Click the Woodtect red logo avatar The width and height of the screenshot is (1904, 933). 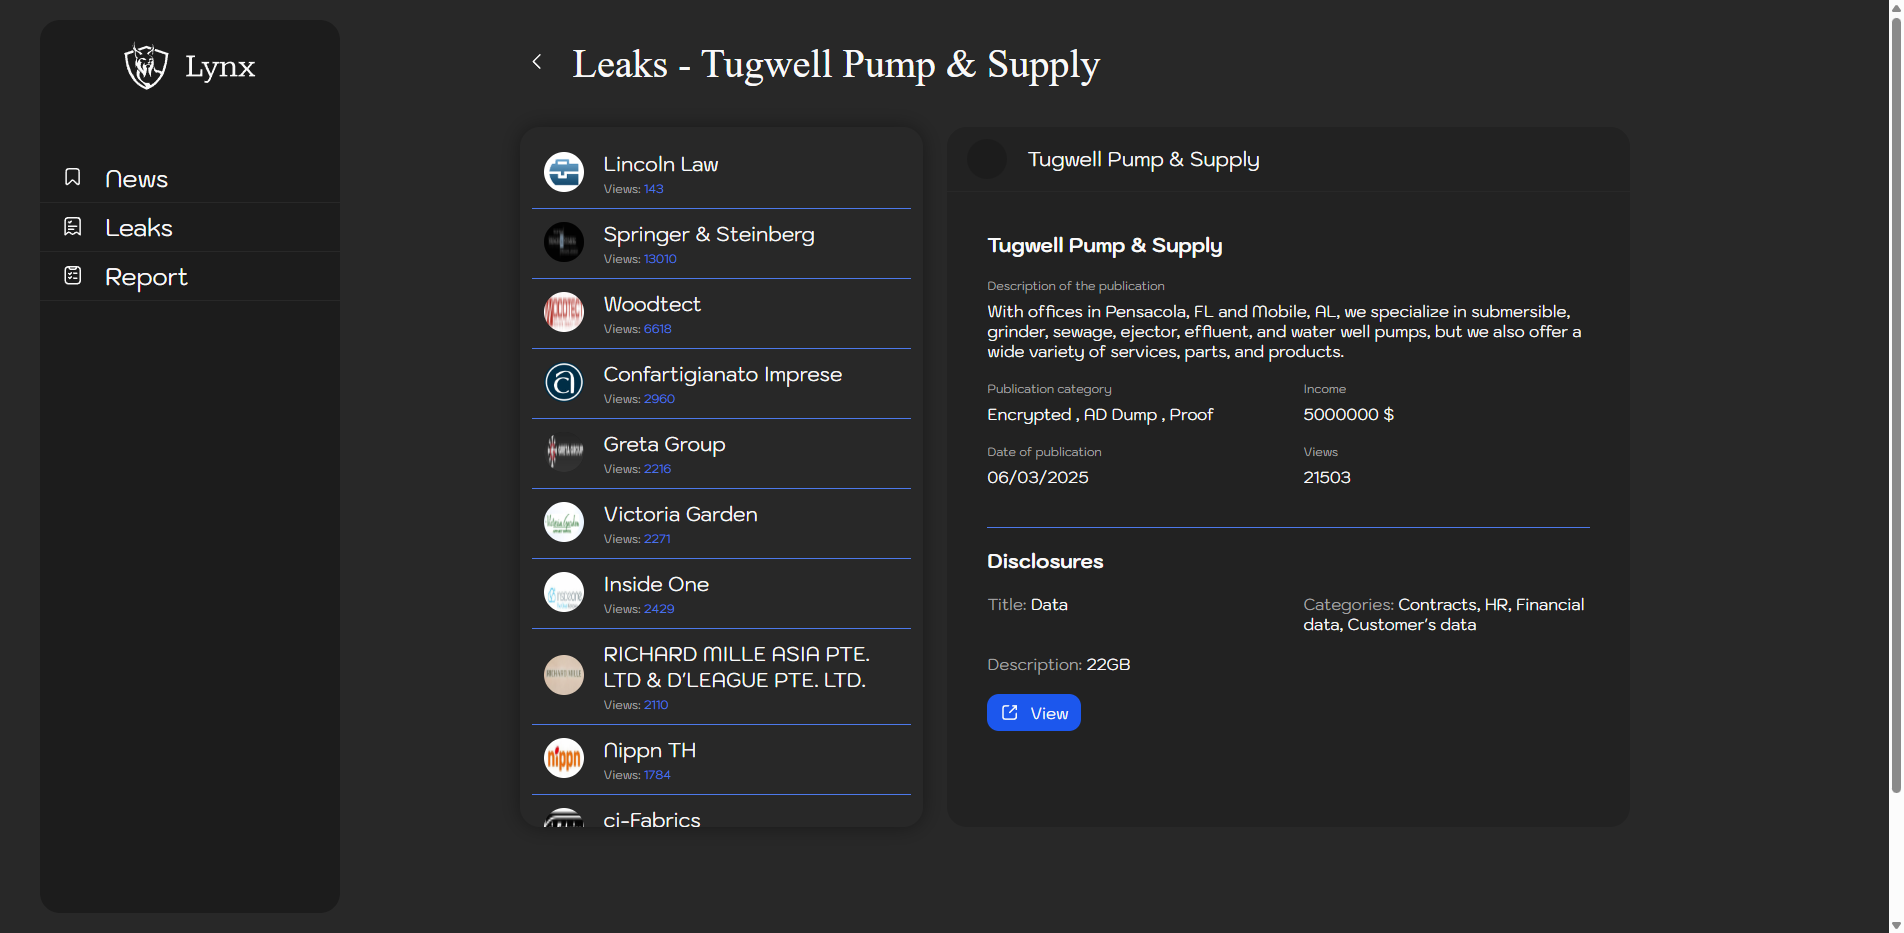pos(564,312)
